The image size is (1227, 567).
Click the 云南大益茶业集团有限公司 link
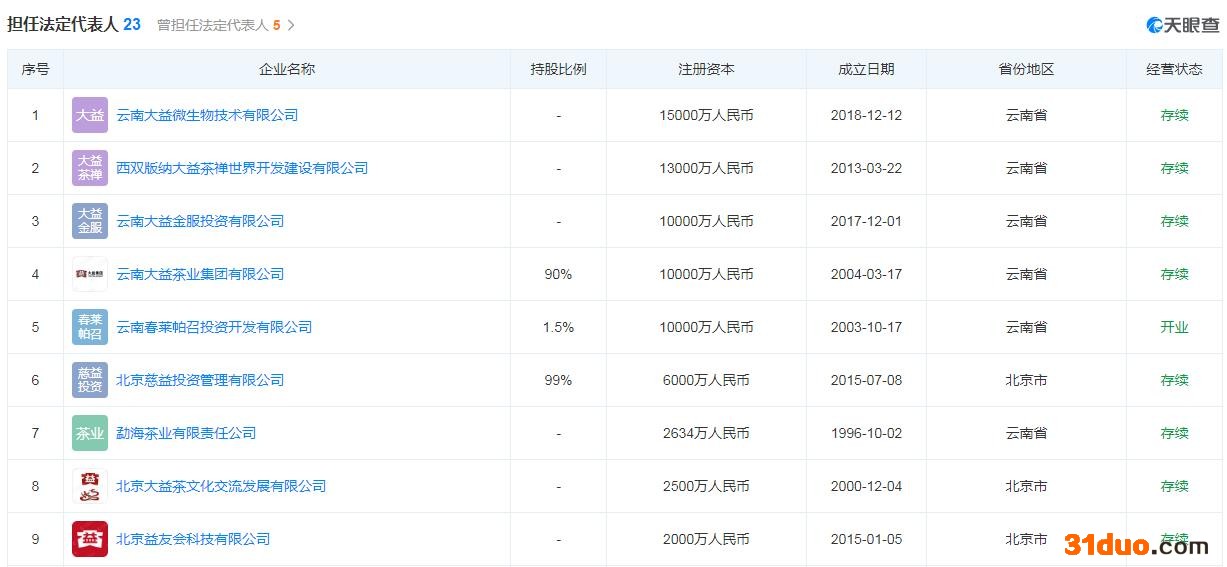(x=200, y=274)
